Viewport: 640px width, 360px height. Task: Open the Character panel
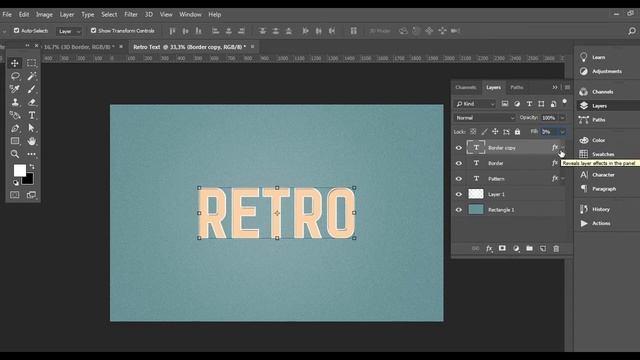(603, 175)
